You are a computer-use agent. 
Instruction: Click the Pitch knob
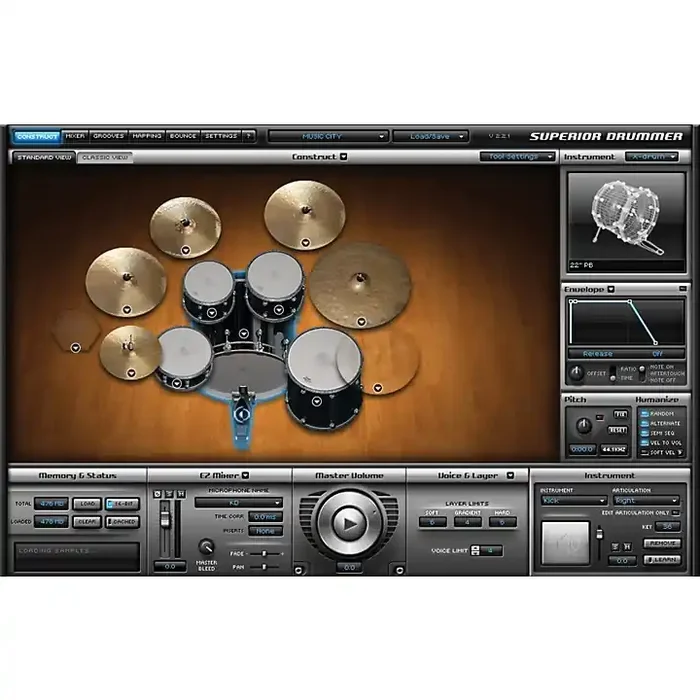583,425
